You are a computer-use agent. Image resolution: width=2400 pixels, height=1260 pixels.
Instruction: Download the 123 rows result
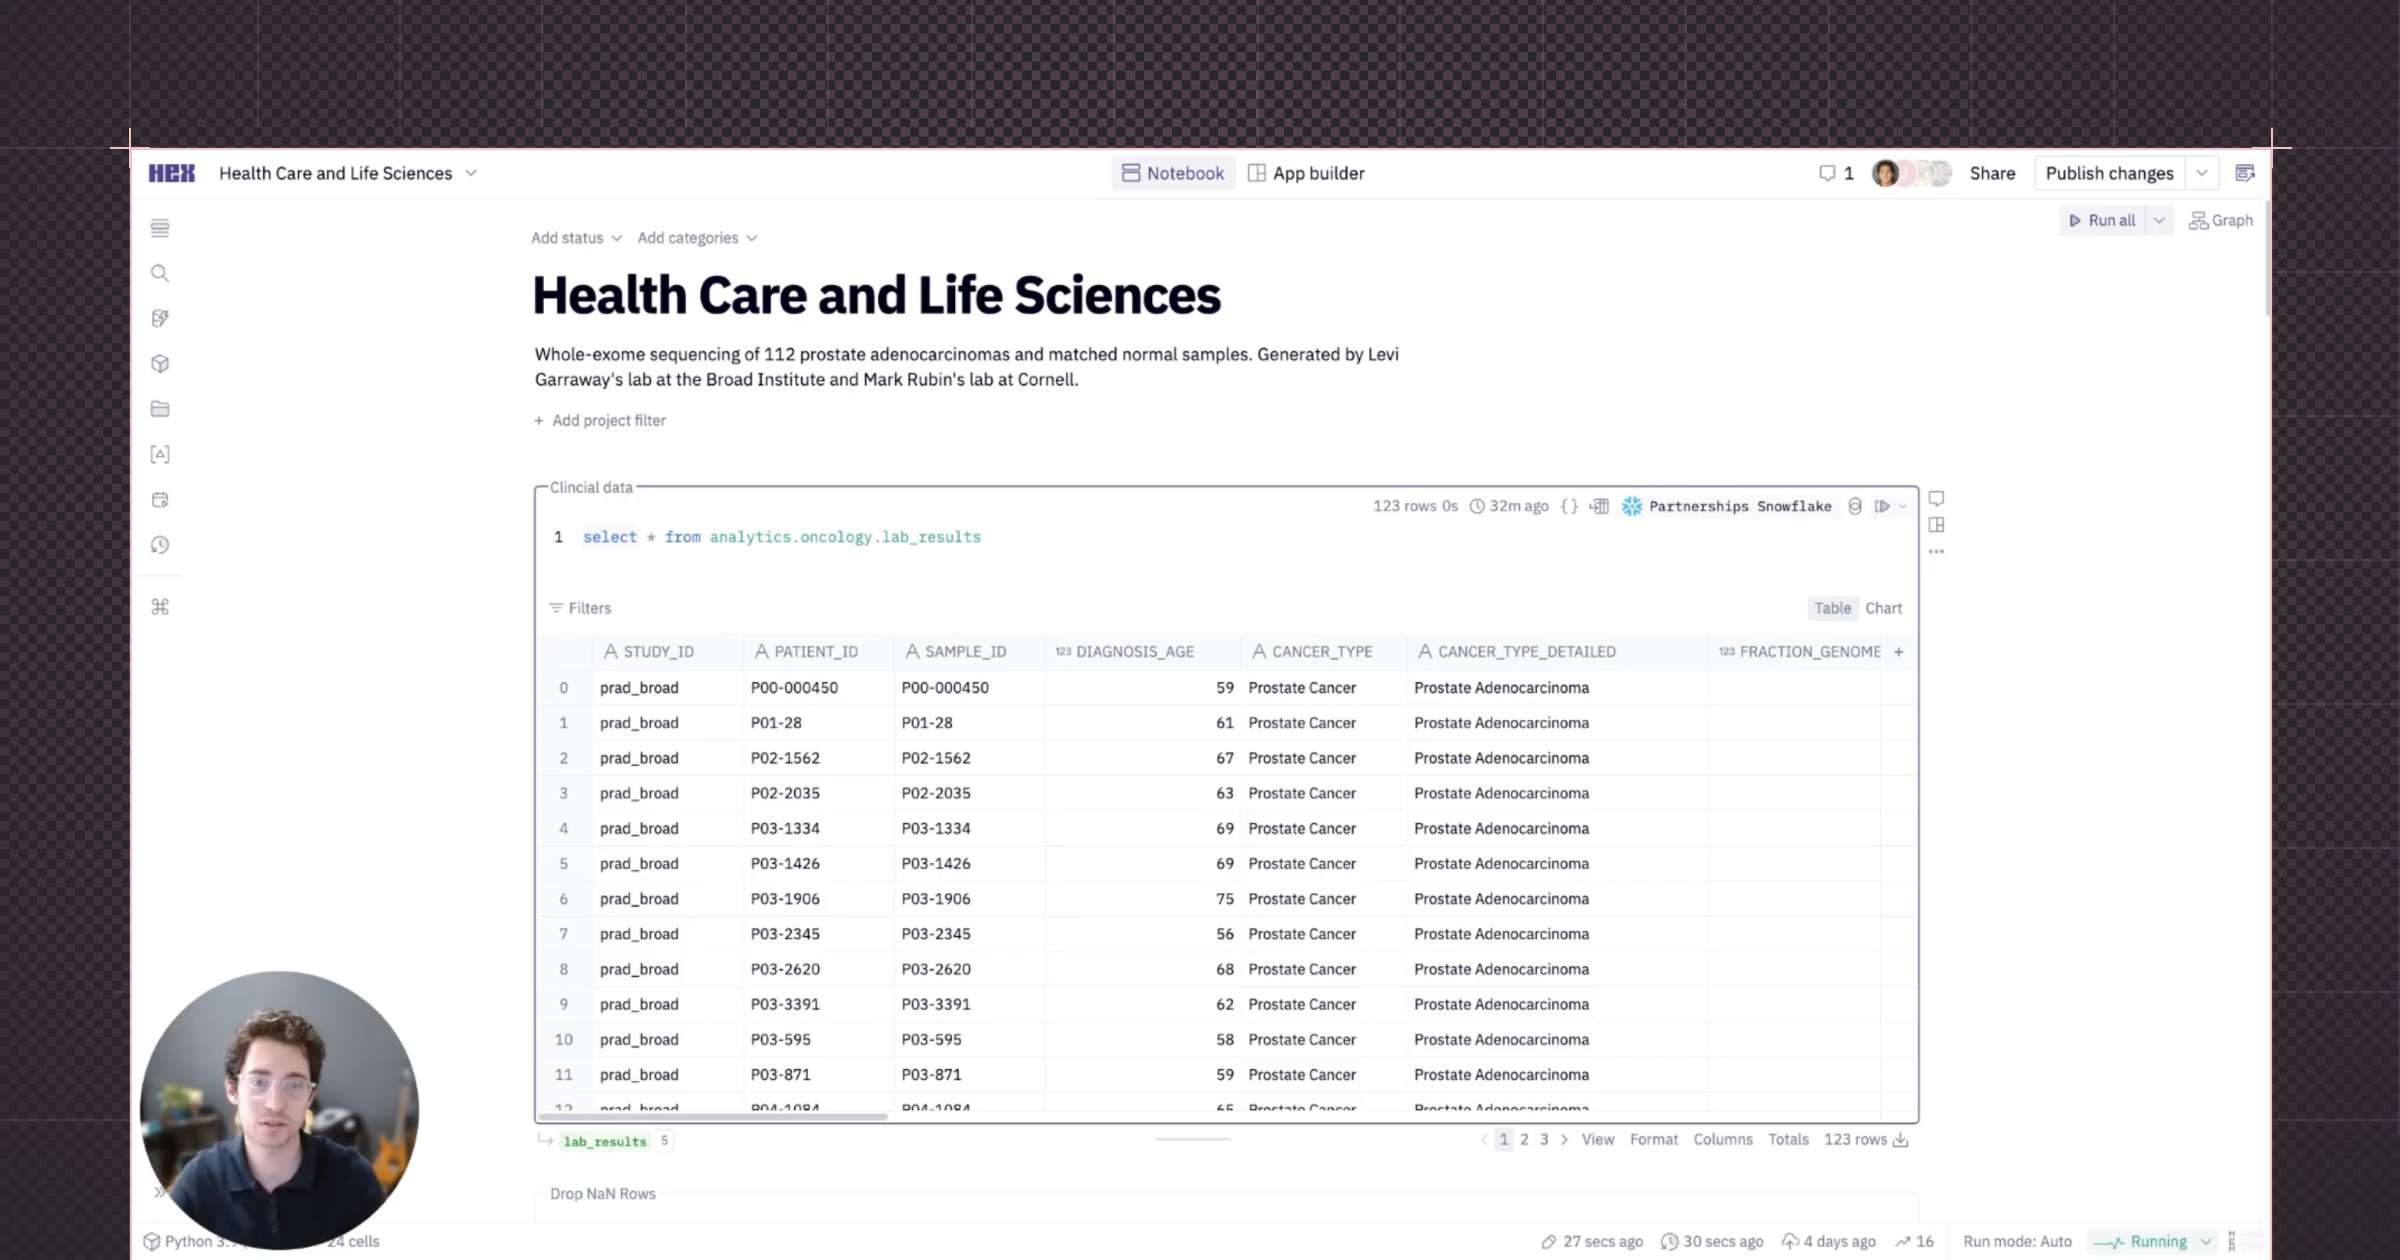click(1901, 1140)
